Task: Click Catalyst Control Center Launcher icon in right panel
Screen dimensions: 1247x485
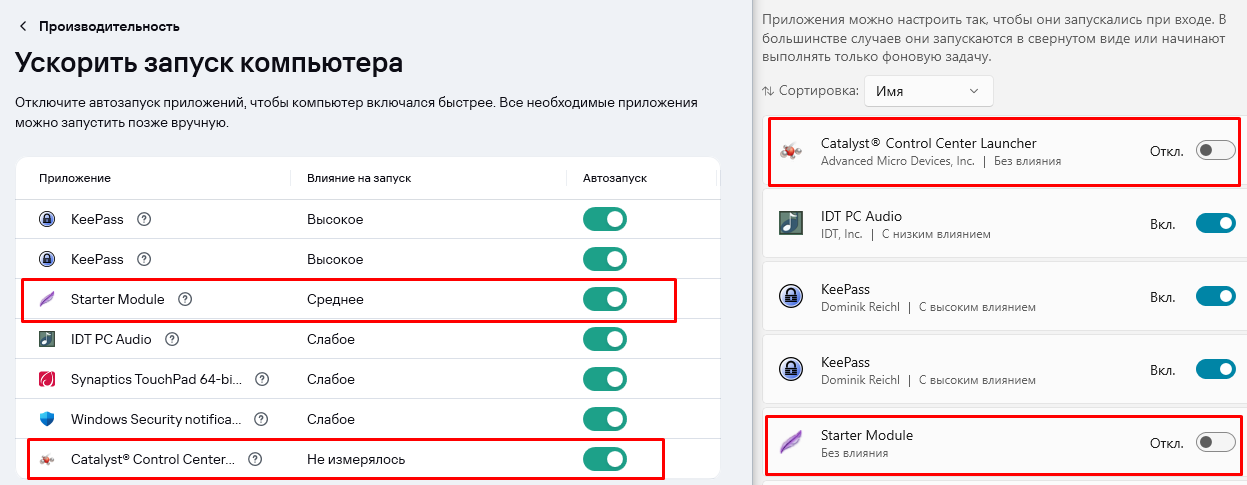Action: coord(790,151)
